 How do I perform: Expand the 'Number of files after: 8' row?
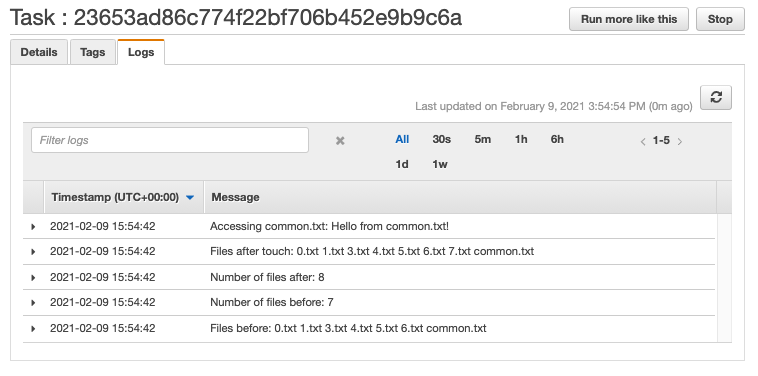33,277
